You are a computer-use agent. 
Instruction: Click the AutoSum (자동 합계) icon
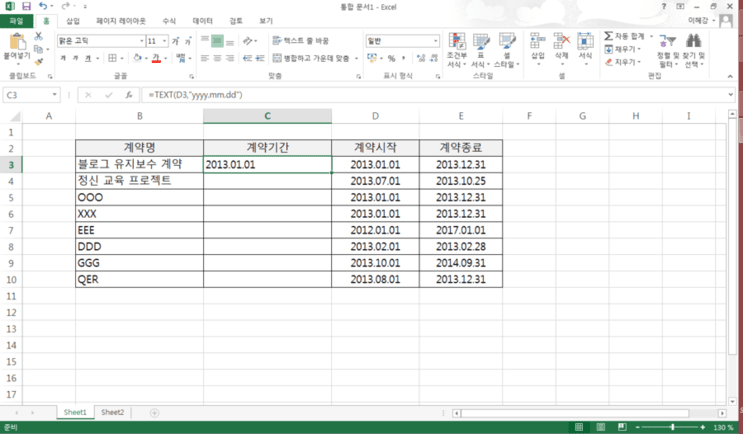click(x=609, y=36)
